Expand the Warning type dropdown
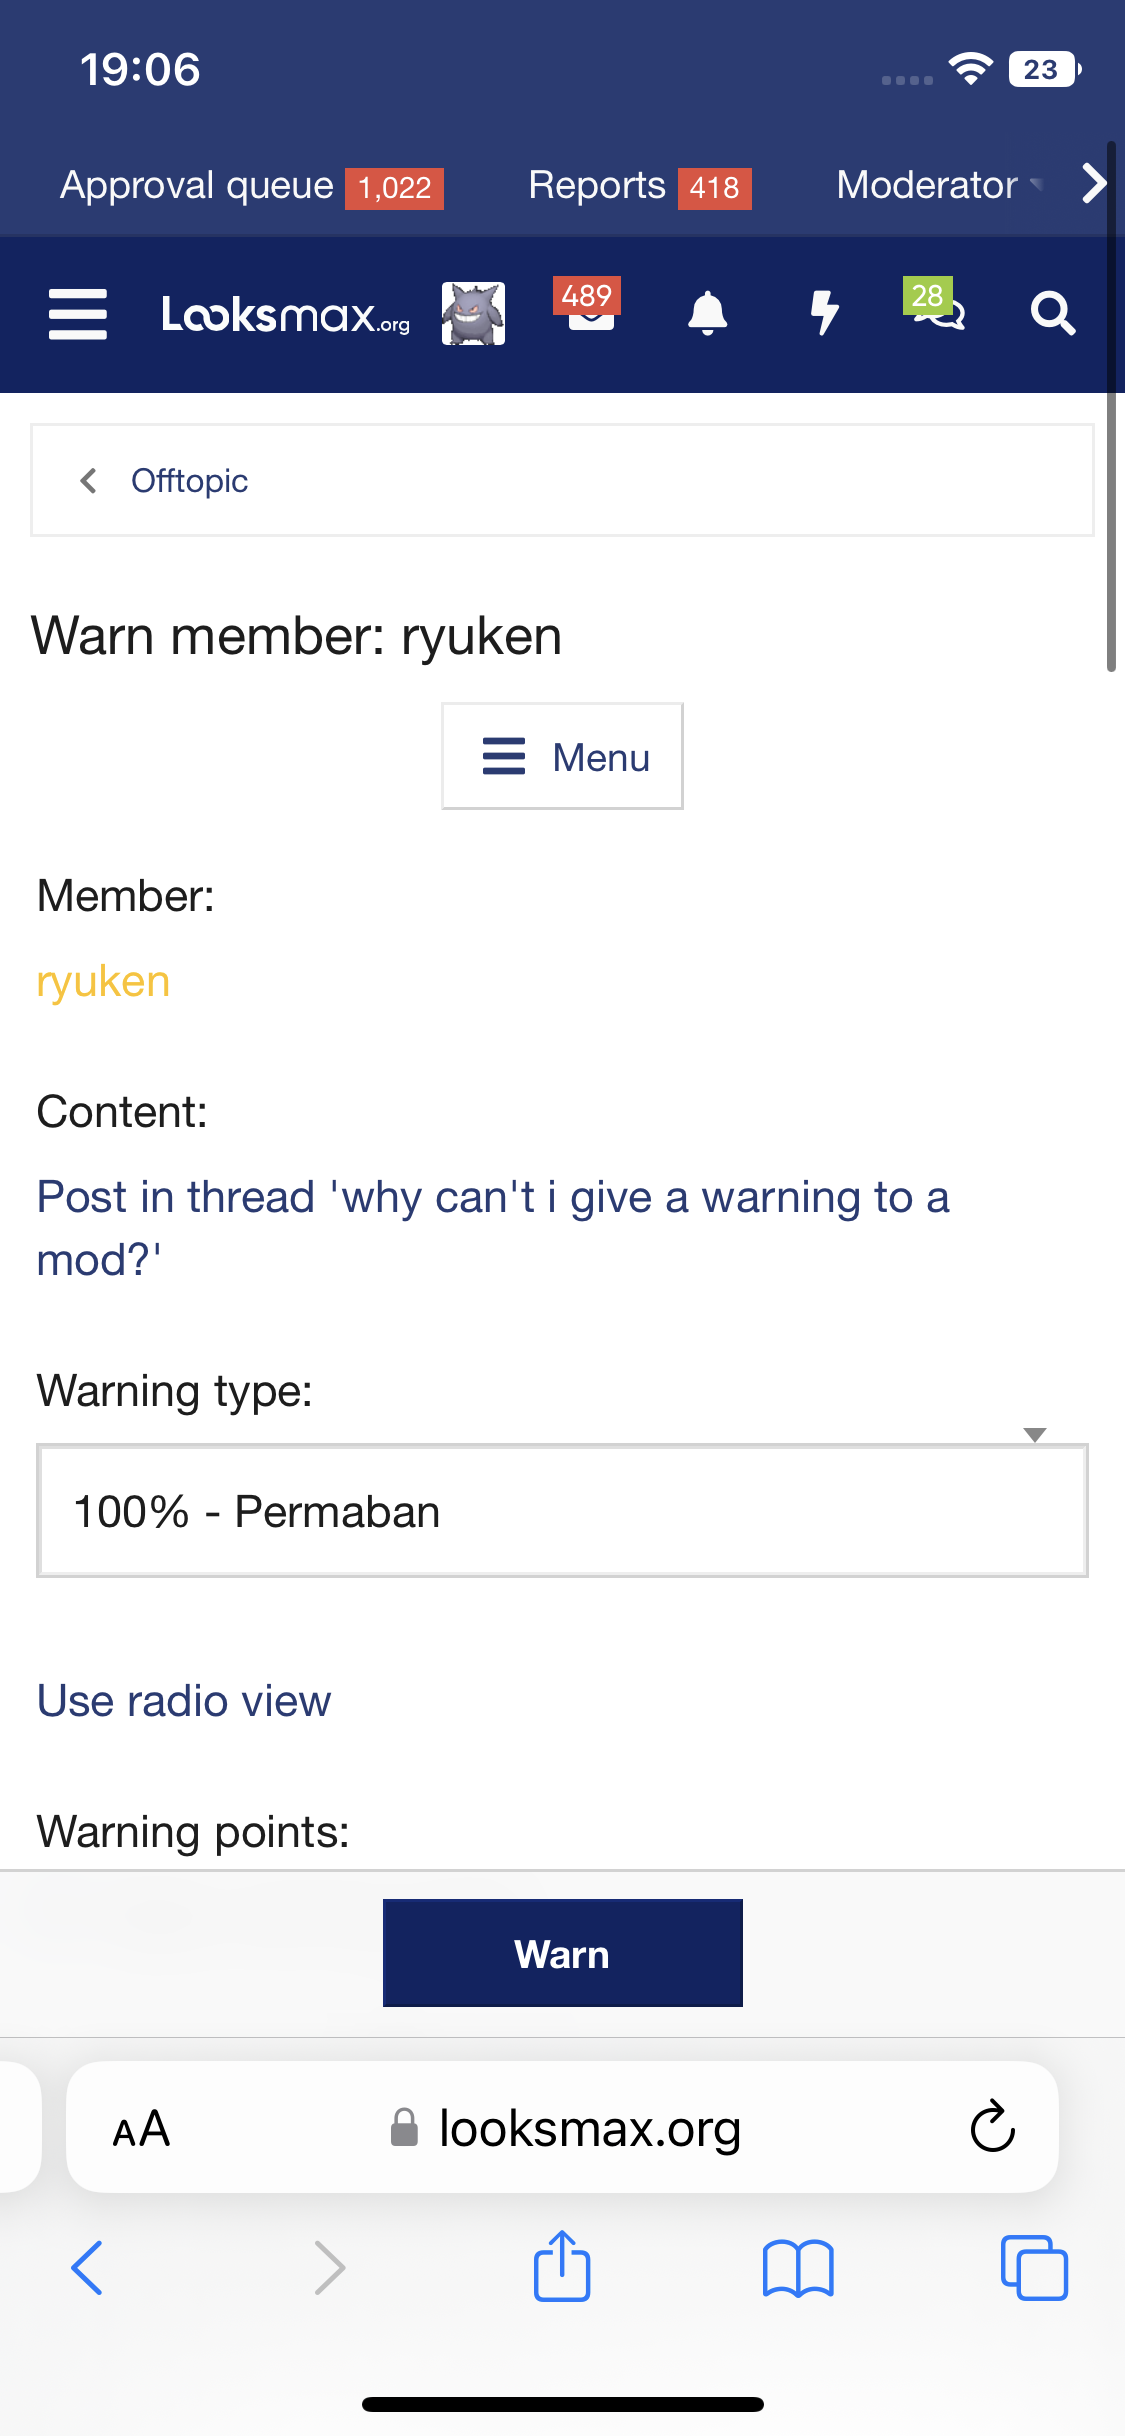The width and height of the screenshot is (1125, 2436). (562, 1511)
